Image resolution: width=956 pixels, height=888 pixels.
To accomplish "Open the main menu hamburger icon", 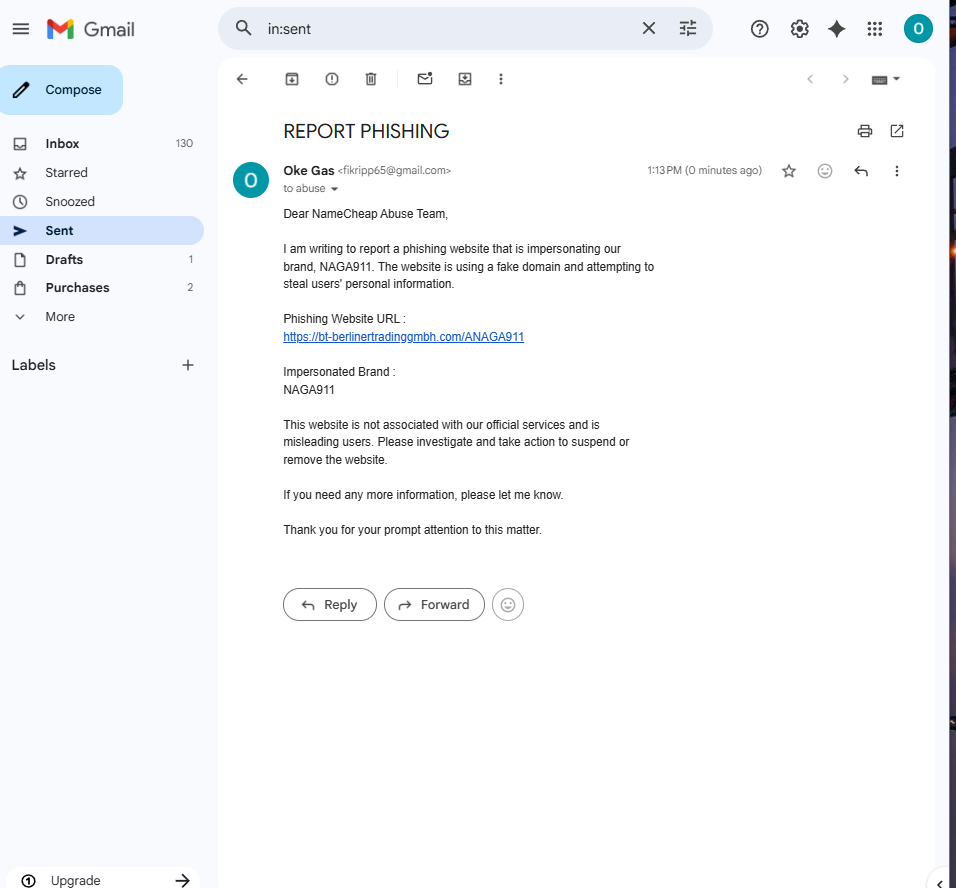I will (x=21, y=29).
